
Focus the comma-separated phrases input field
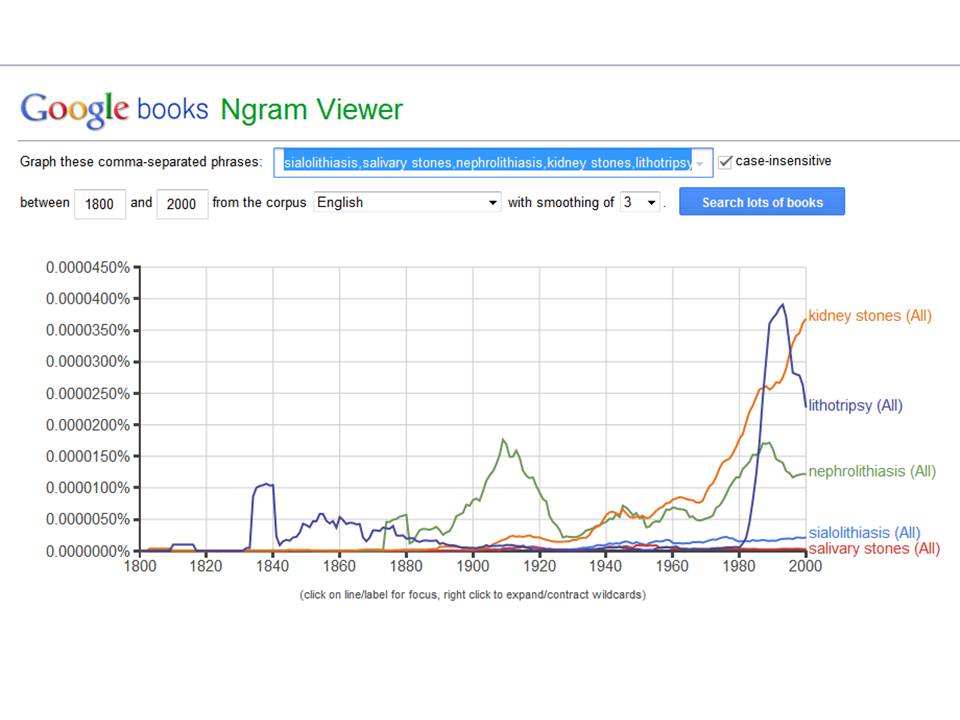click(x=493, y=163)
